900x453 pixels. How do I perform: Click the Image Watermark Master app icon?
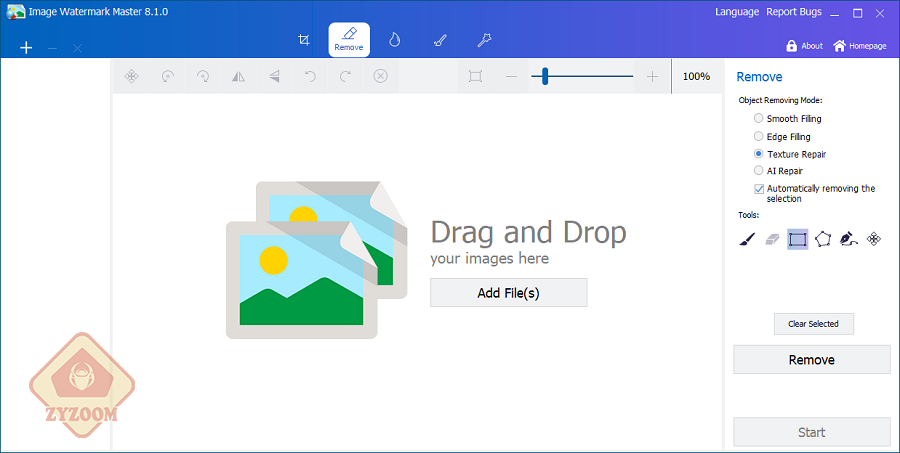15,12
